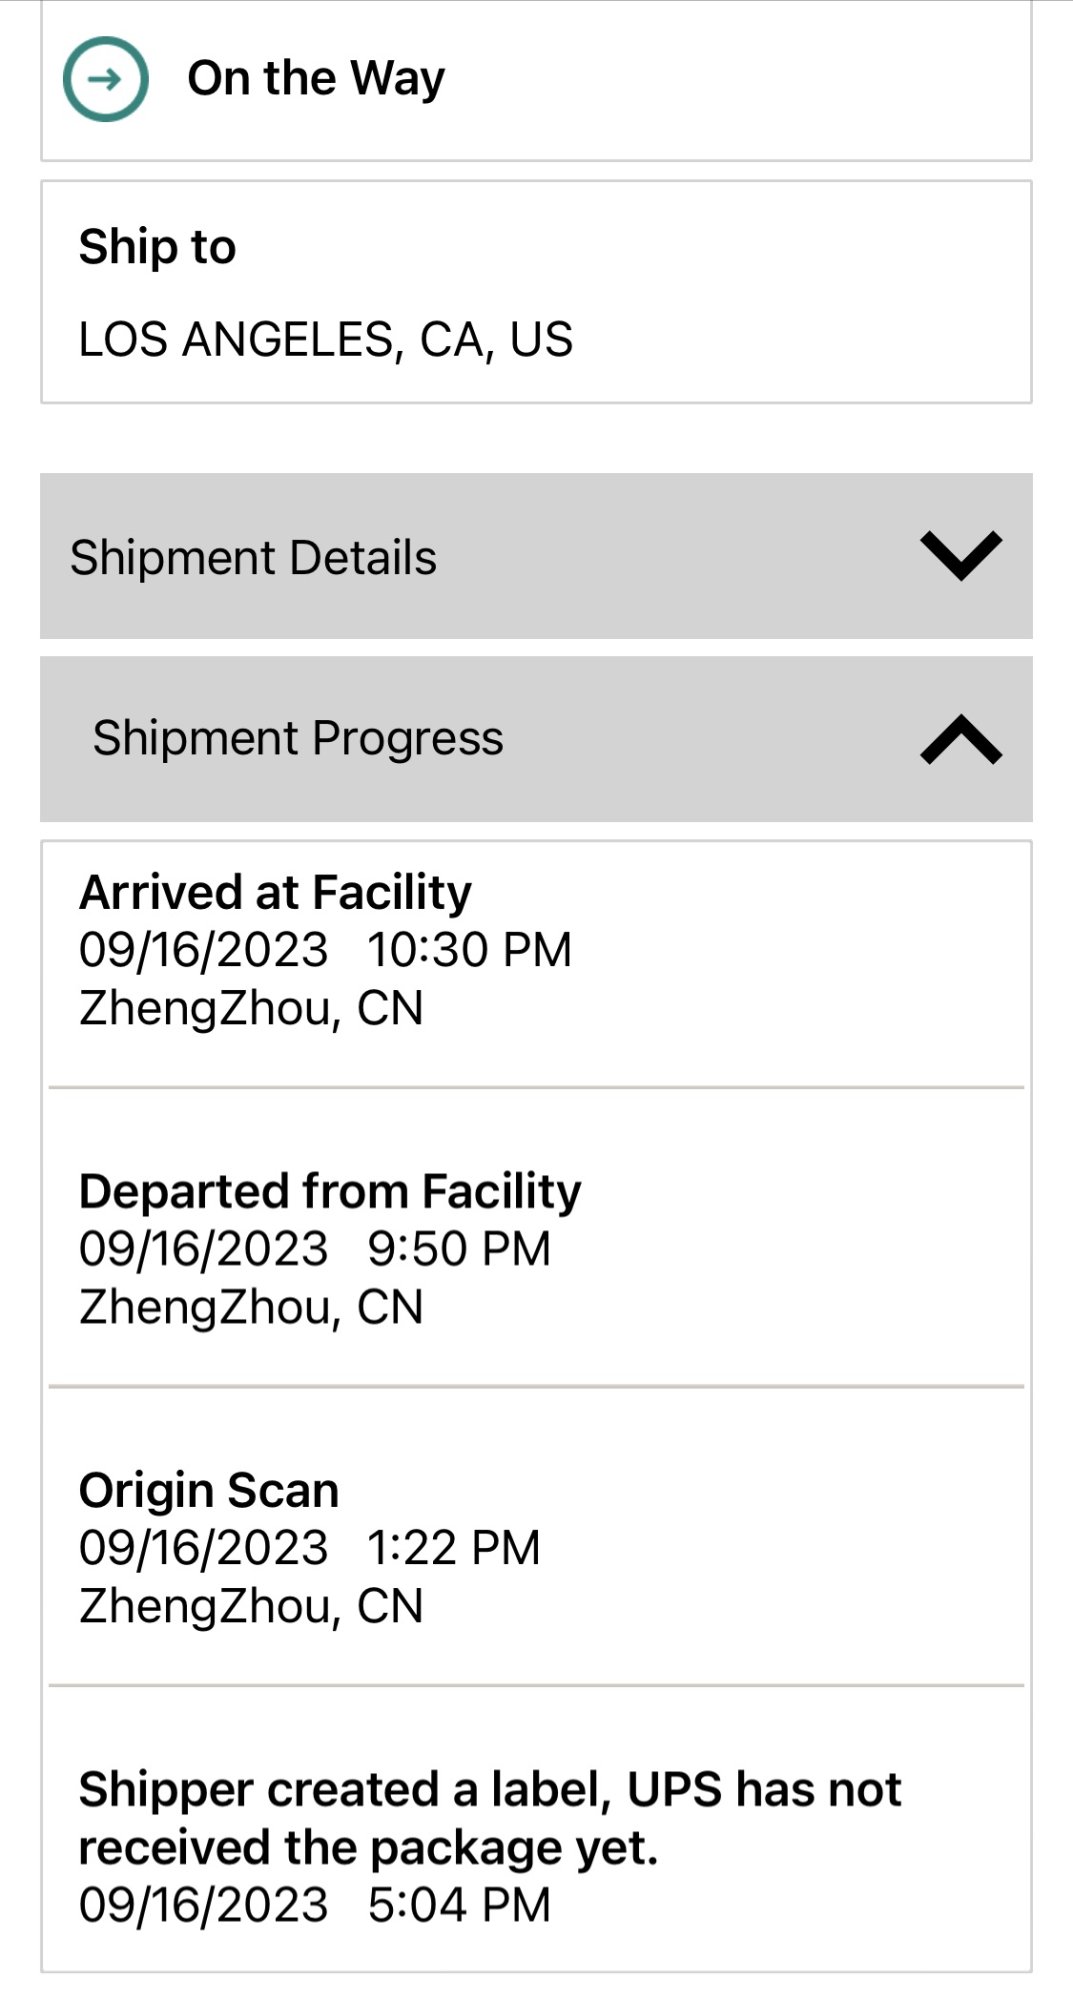Tap the 10:30 PM arrival timestamp
Screen dimensions: 1073x2000
click(469, 949)
